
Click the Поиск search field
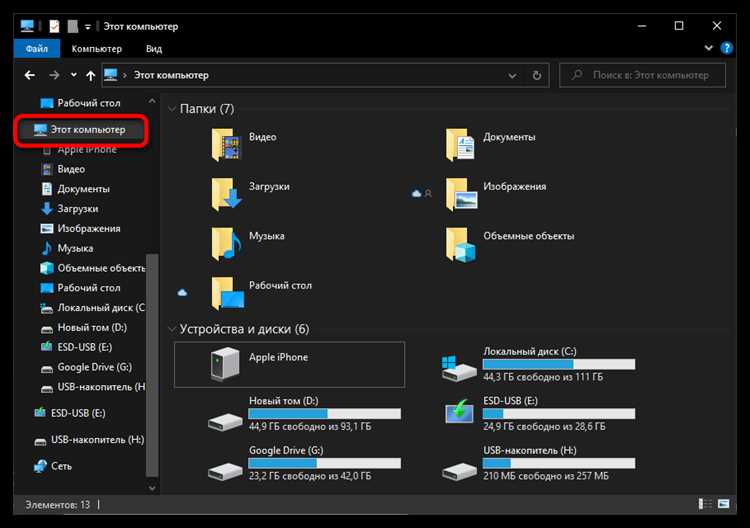[x=642, y=75]
